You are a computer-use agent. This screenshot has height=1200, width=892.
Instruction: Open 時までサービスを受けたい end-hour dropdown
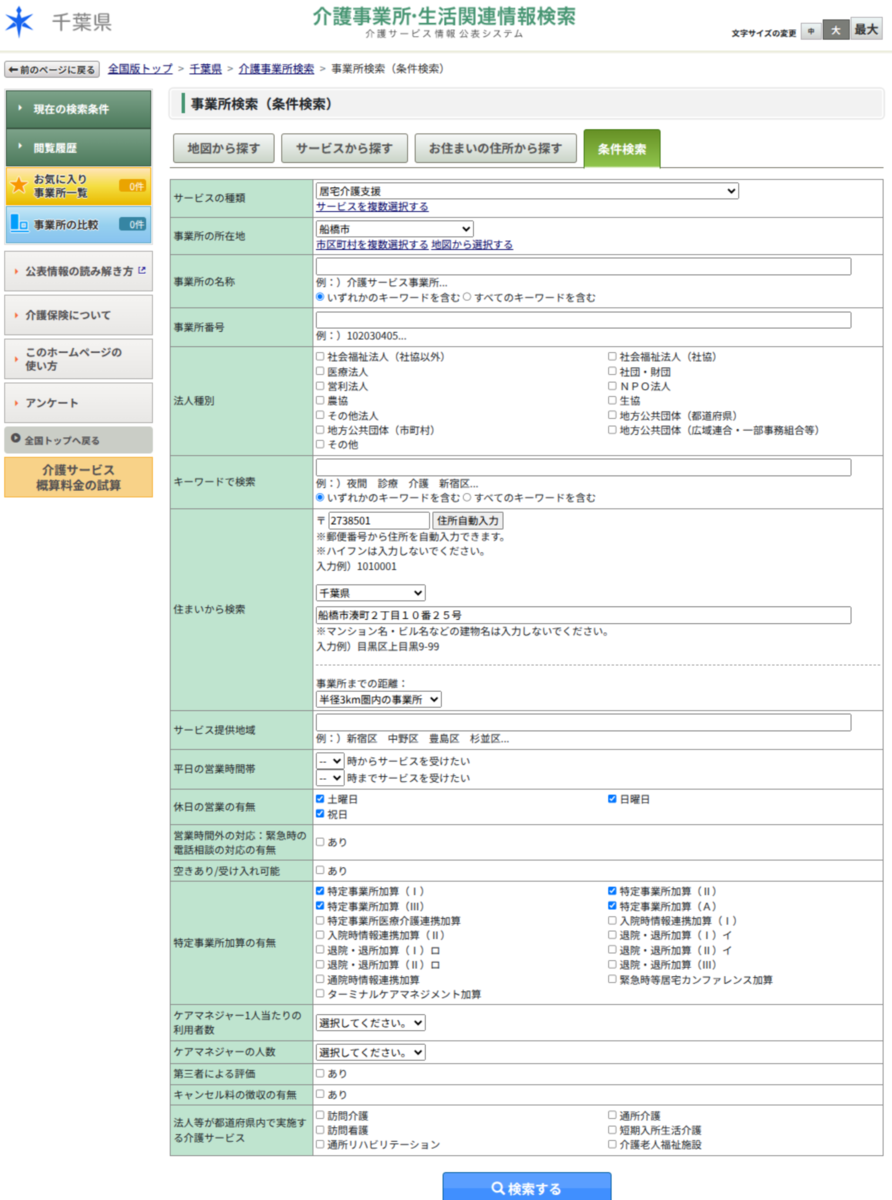click(330, 777)
